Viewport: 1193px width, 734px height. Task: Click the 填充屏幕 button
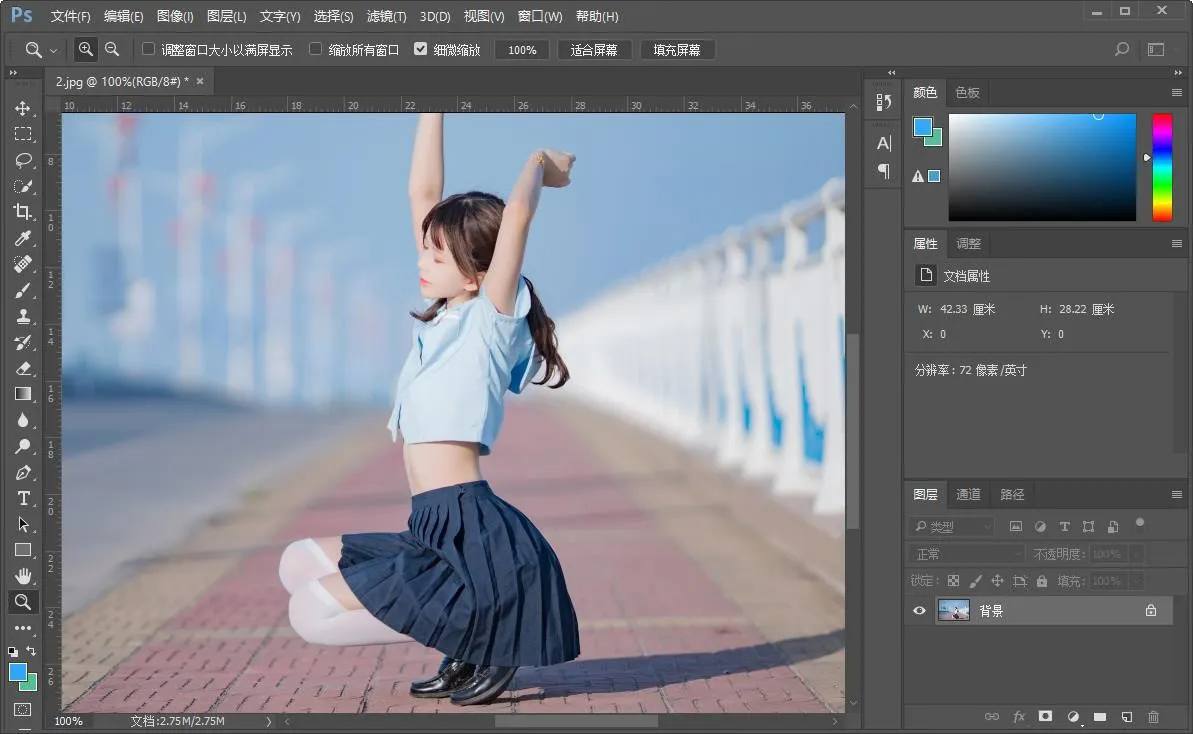(x=677, y=50)
